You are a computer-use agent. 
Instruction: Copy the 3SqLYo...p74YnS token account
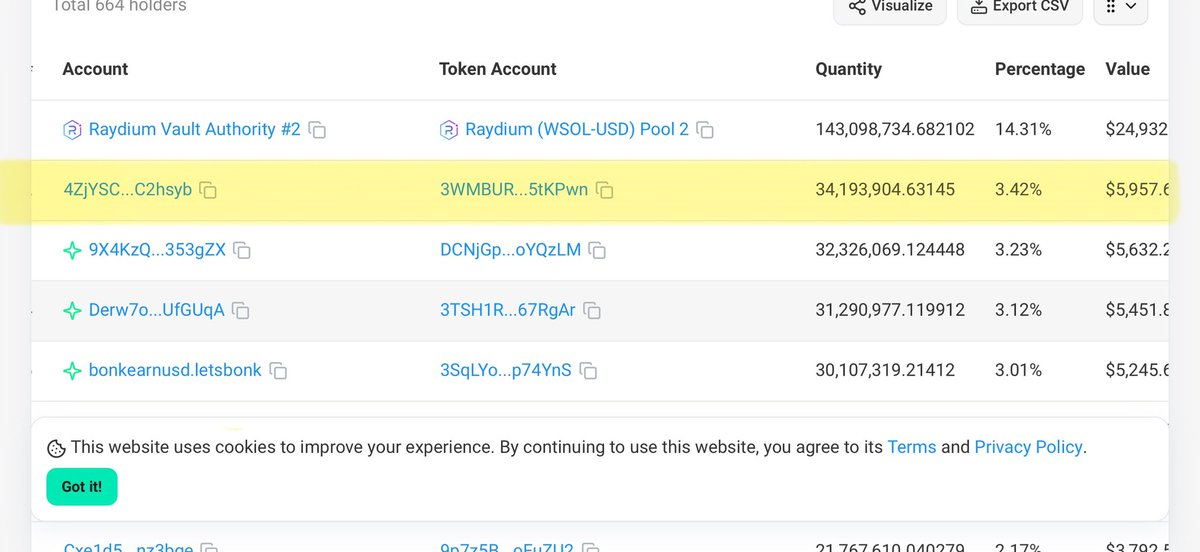pyautogui.click(x=588, y=371)
